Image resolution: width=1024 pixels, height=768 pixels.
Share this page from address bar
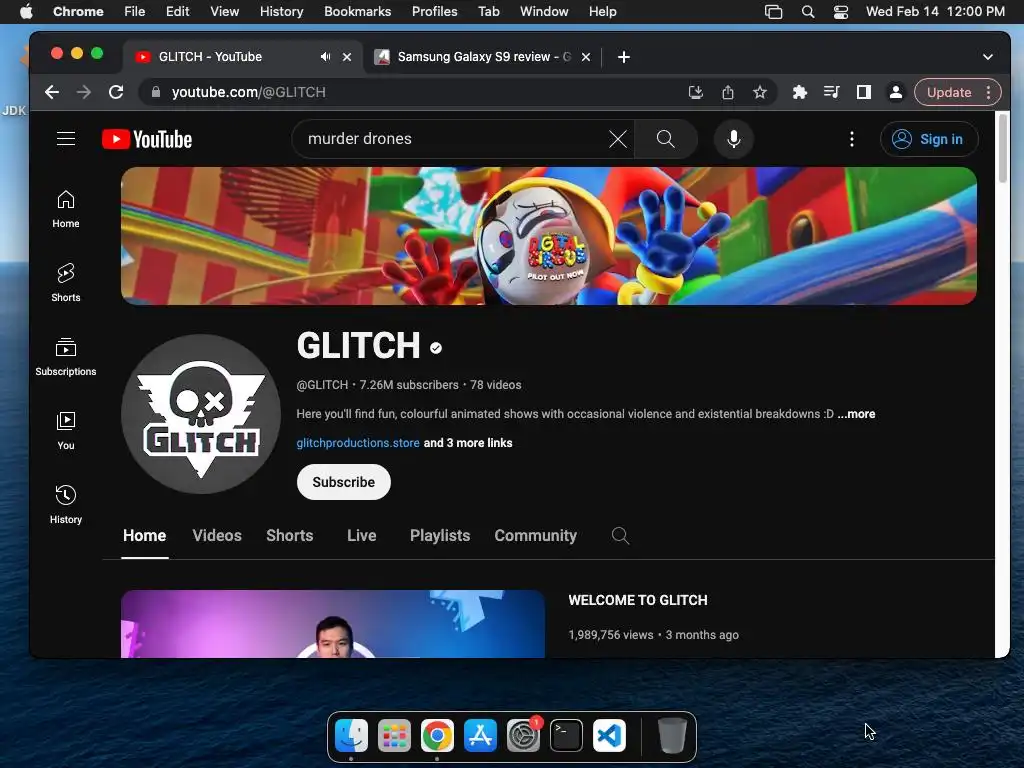(x=728, y=93)
